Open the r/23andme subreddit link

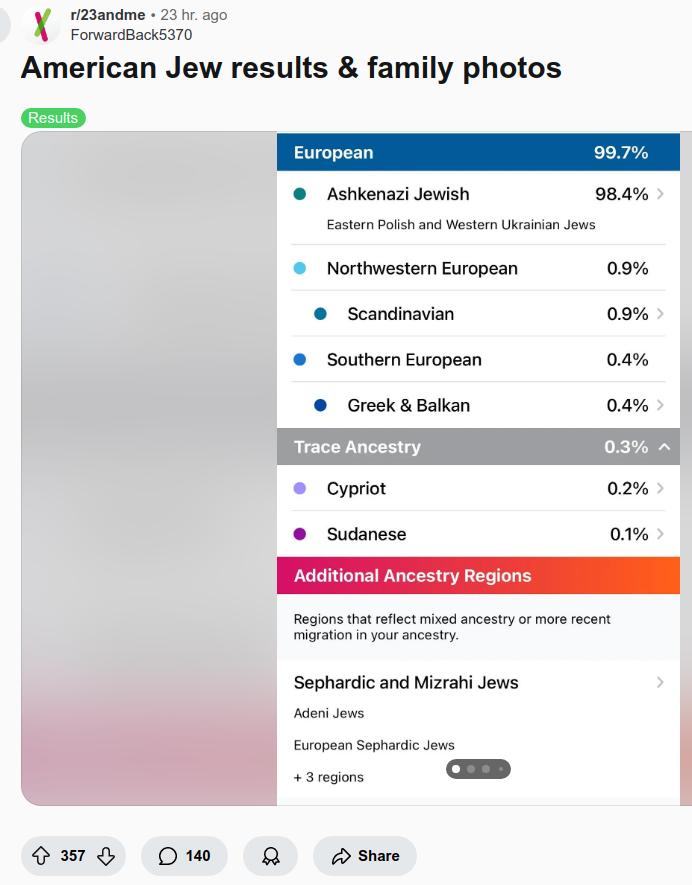pyautogui.click(x=107, y=15)
